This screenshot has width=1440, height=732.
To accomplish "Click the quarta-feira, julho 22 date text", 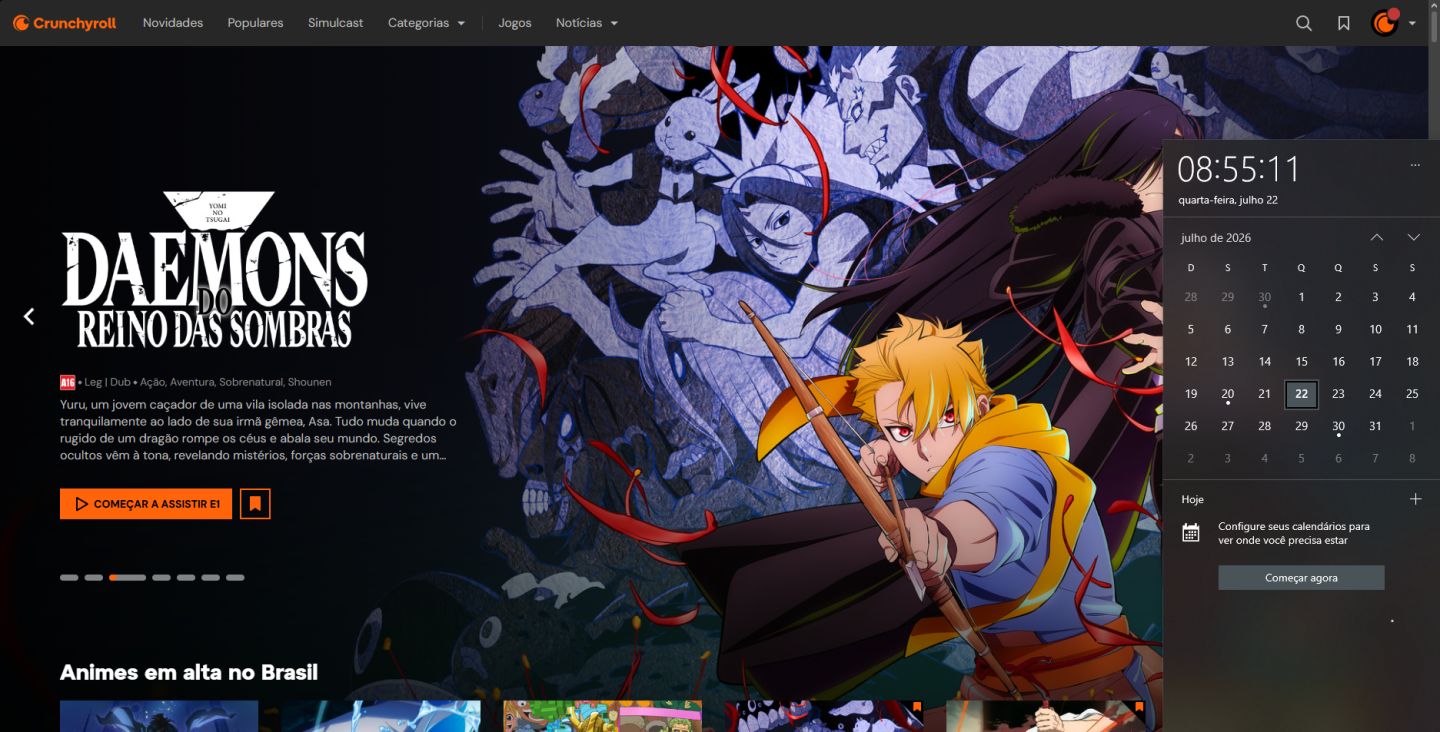I will coord(1228,200).
